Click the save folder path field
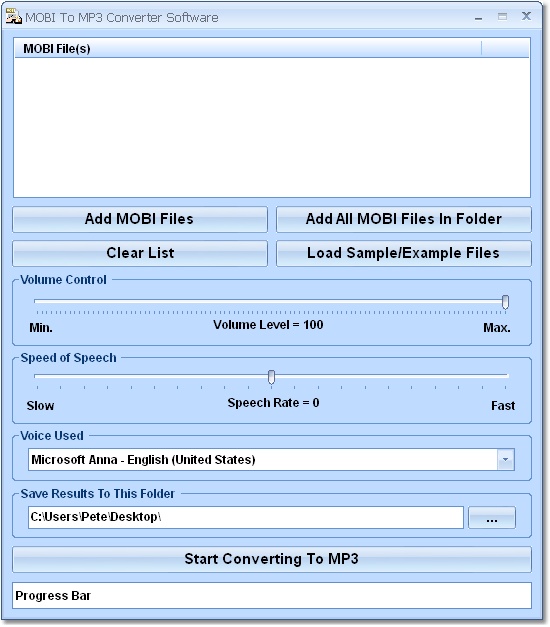This screenshot has width=550, height=627. (246, 517)
